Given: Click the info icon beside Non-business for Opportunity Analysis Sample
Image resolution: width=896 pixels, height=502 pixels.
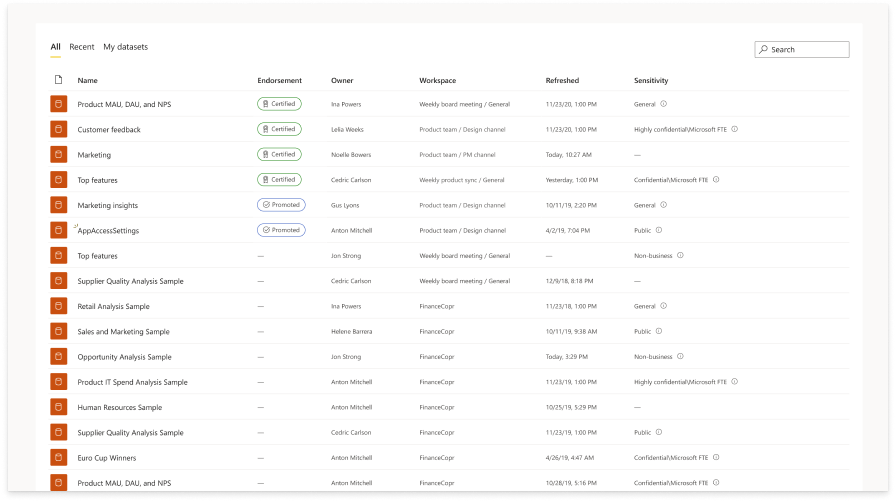Looking at the screenshot, I should (680, 356).
